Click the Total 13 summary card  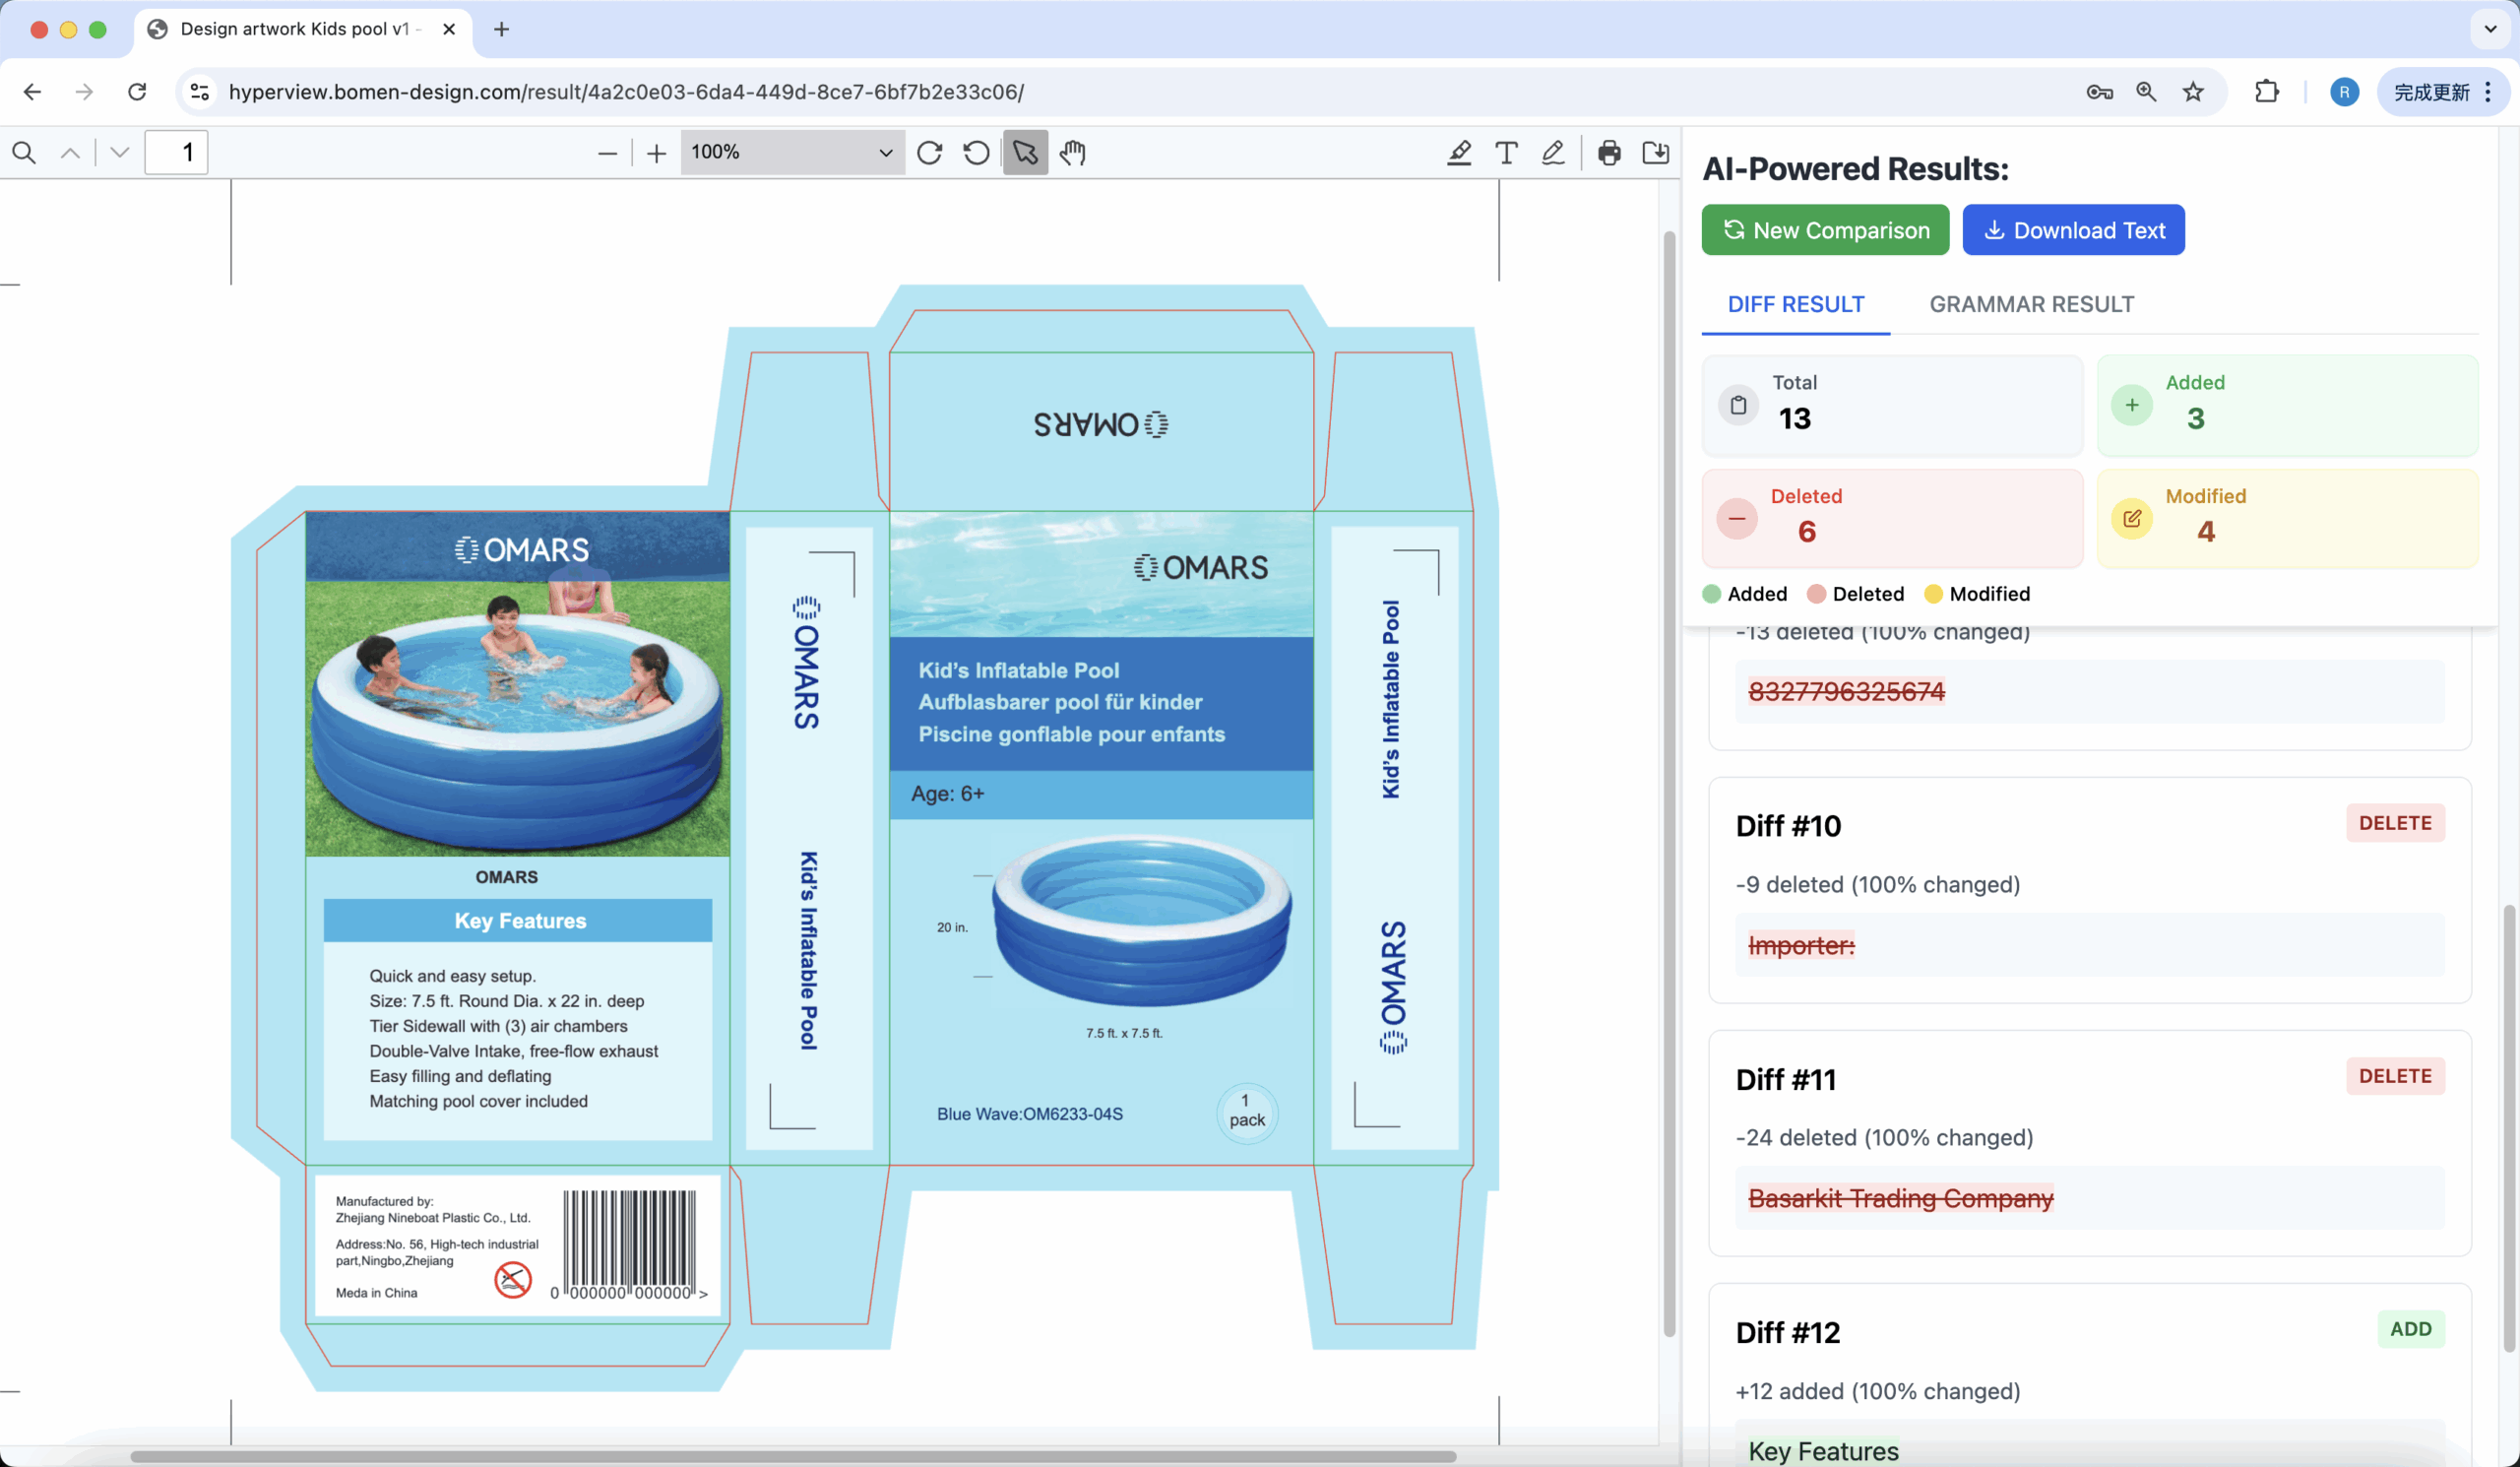pos(1892,405)
